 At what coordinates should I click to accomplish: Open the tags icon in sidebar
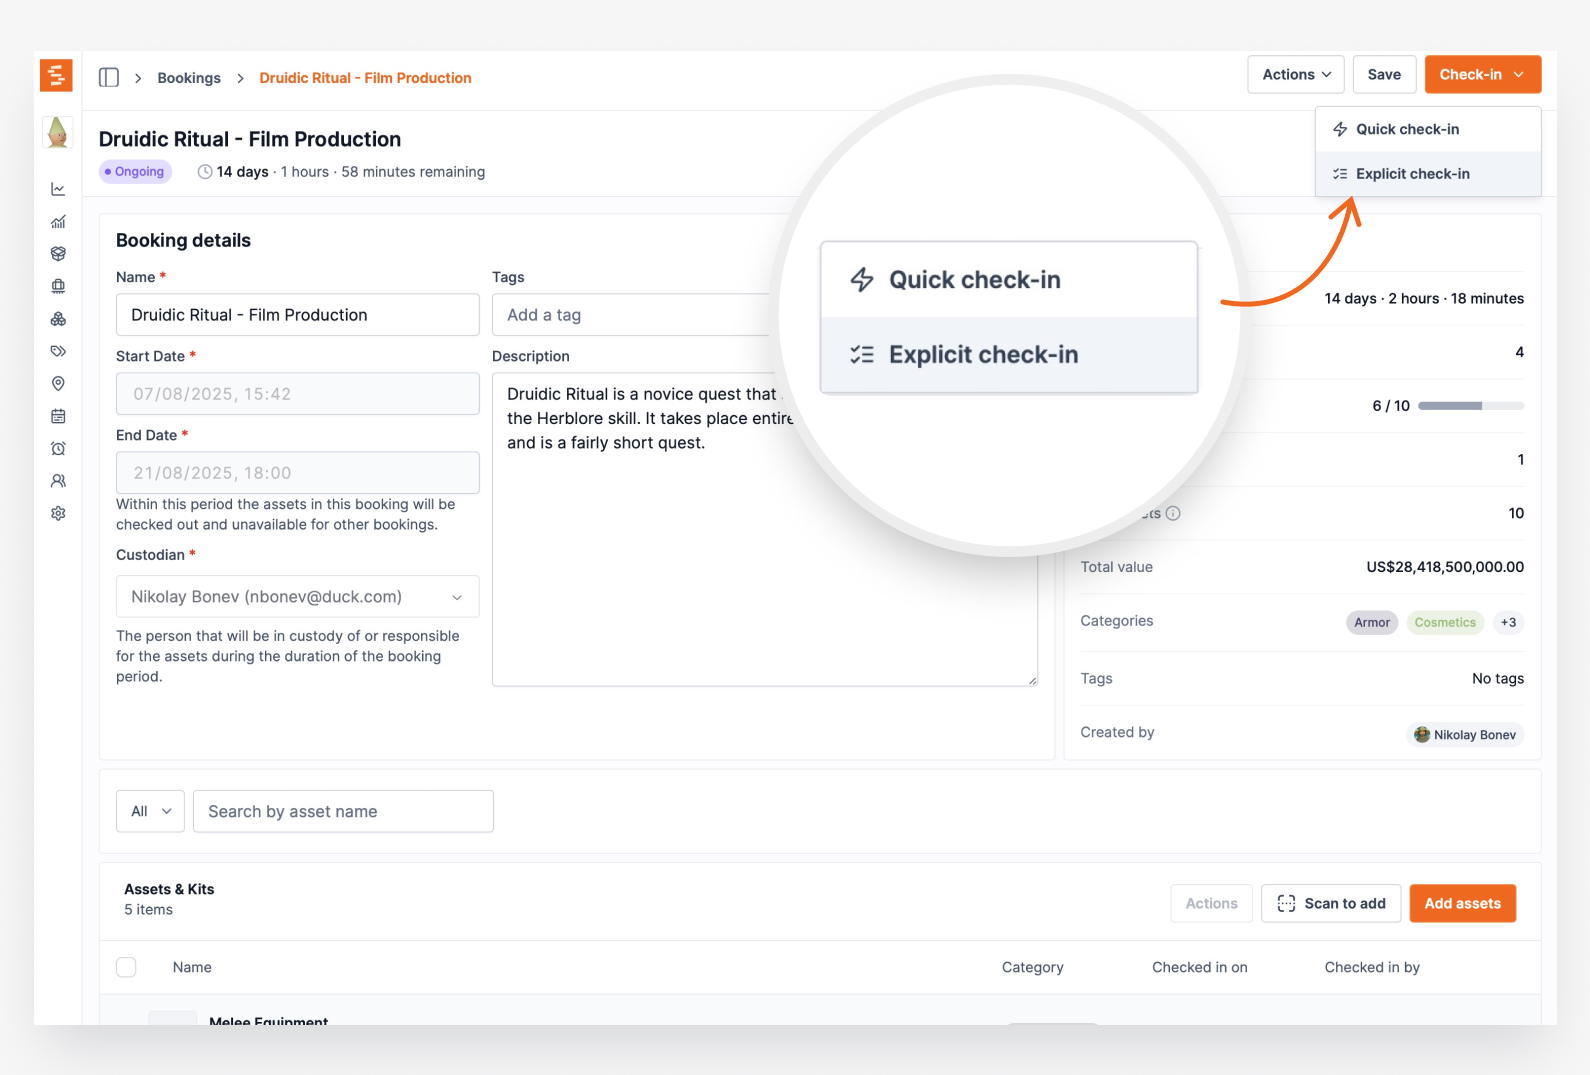[x=58, y=351]
